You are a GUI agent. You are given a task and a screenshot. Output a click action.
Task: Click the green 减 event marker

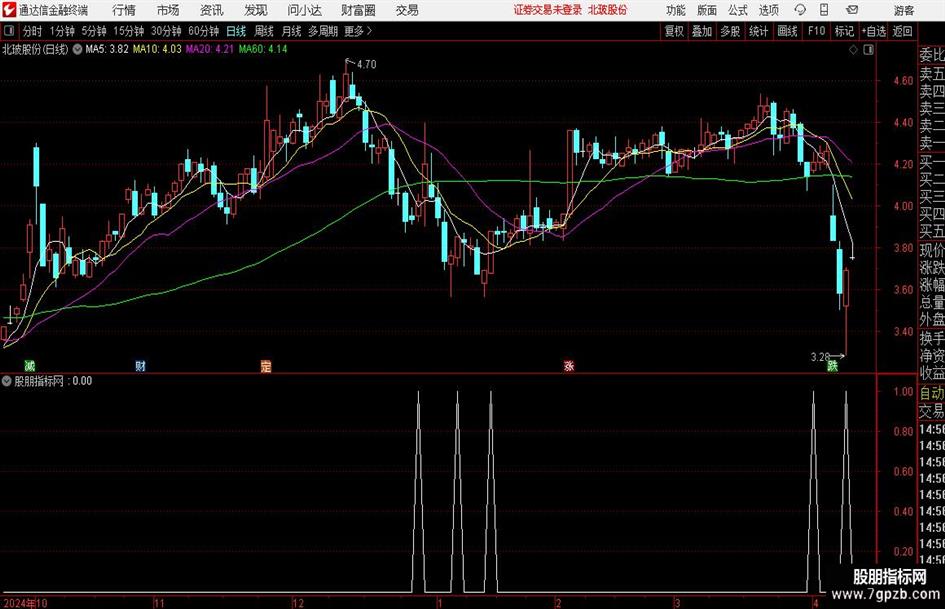[29, 365]
